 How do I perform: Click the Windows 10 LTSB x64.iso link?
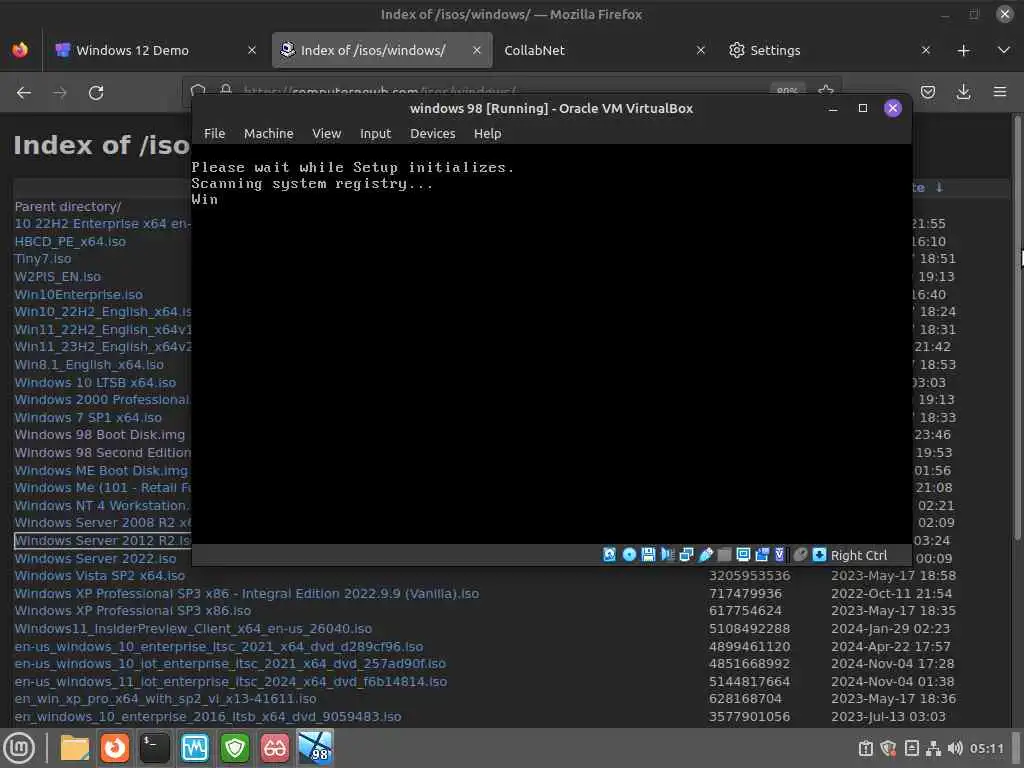(95, 382)
